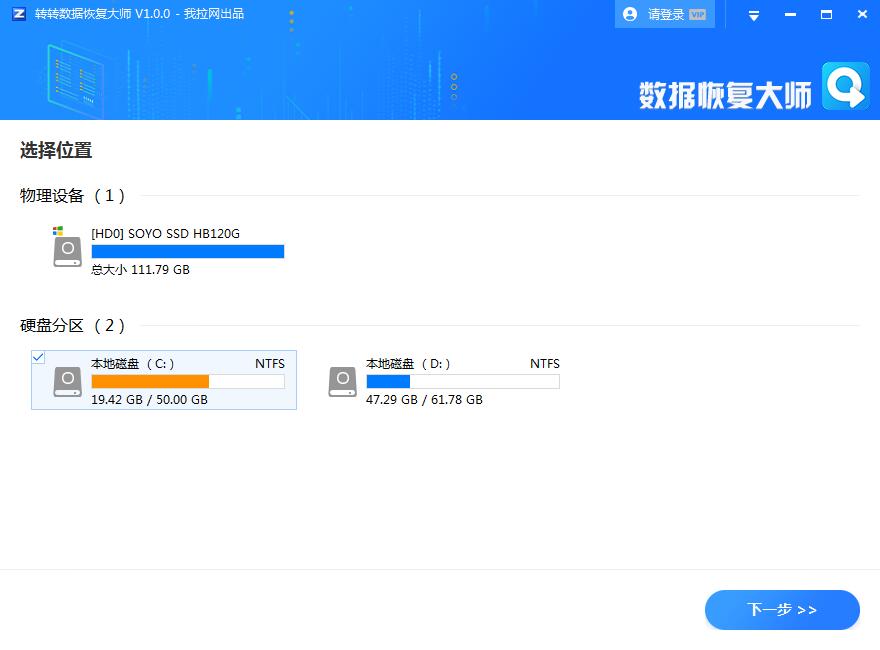
Task: Click the VIP badge icon
Action: (697, 15)
